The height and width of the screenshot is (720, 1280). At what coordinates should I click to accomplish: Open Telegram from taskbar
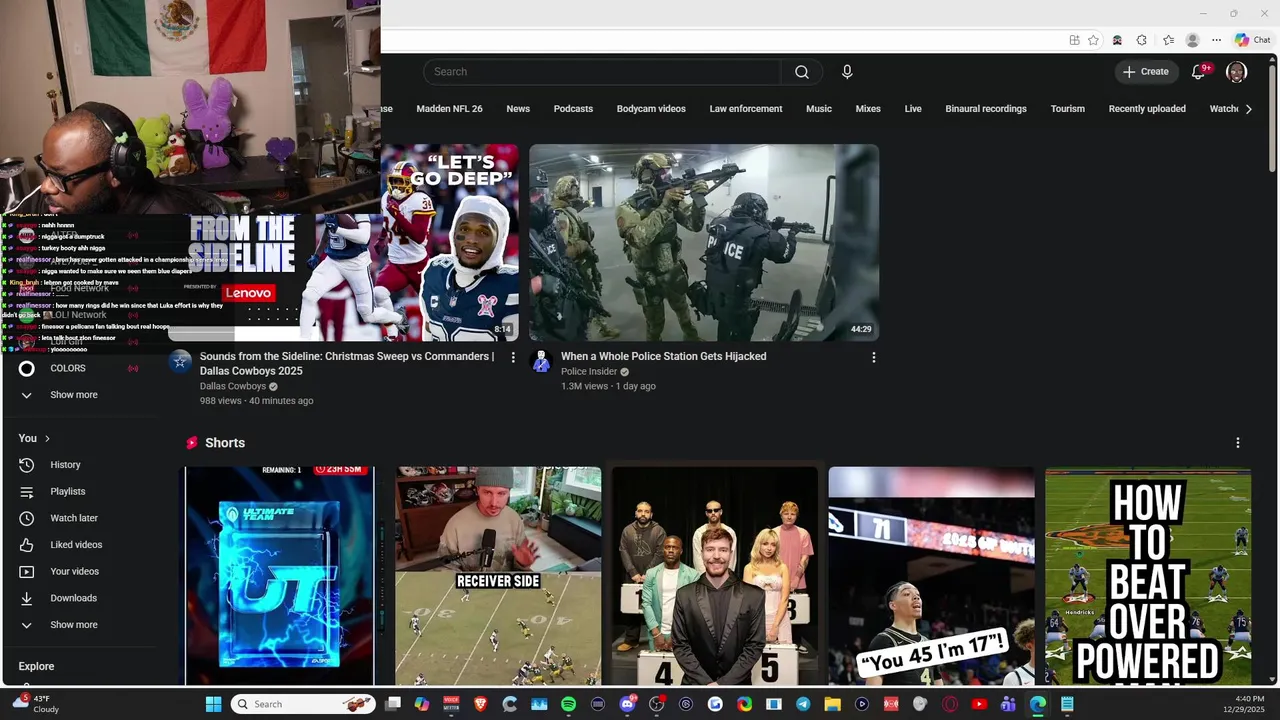coord(803,704)
